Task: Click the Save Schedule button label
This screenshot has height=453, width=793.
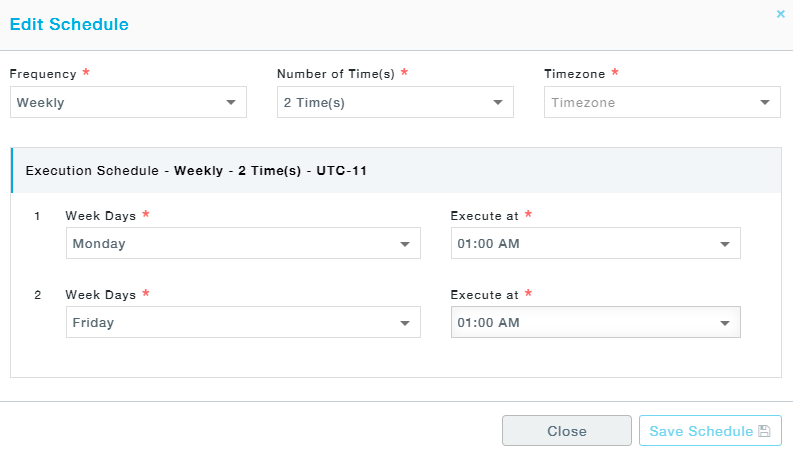Action: pyautogui.click(x=701, y=431)
